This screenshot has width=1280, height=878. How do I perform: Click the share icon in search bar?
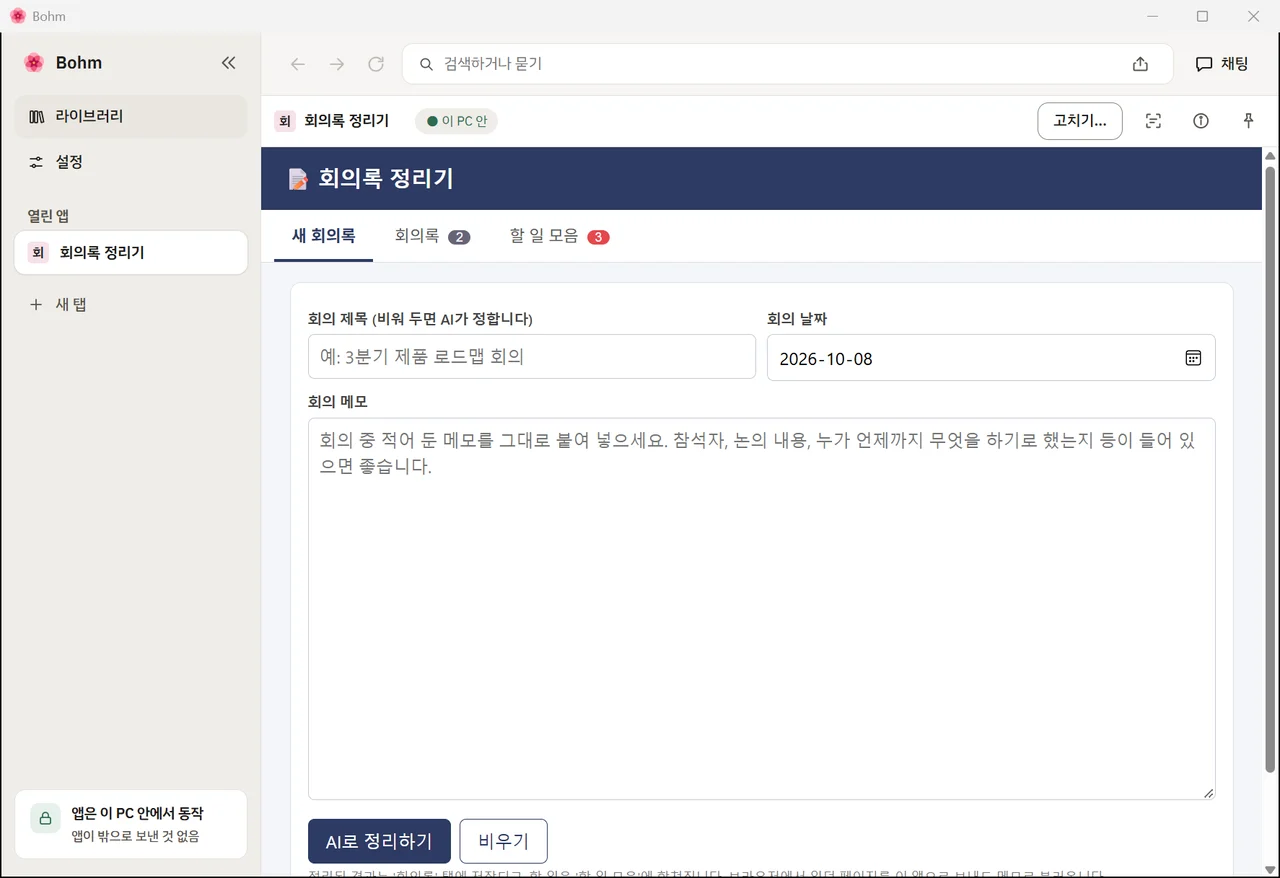[x=1140, y=64]
